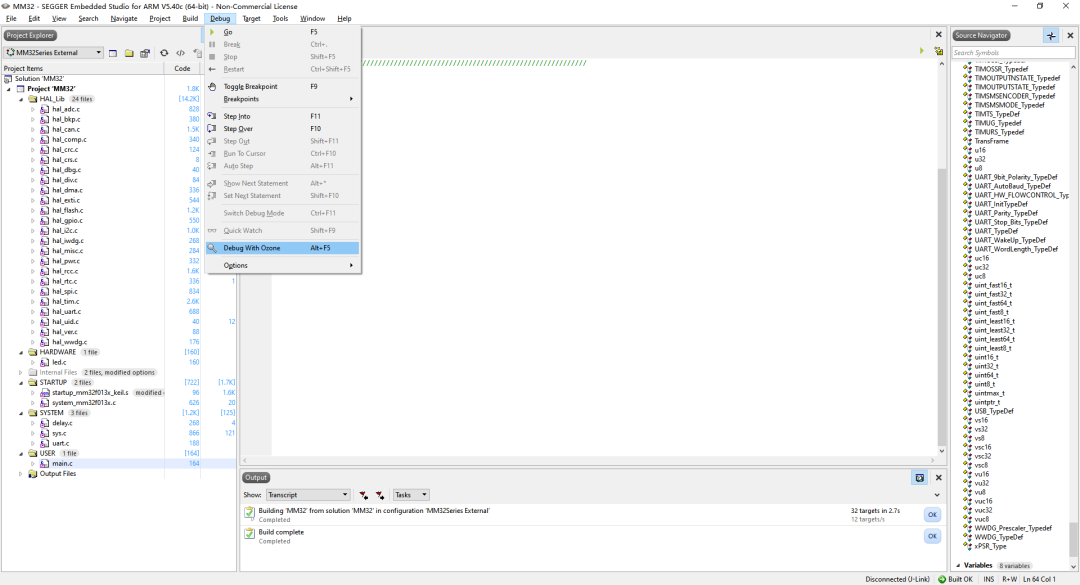Viewport: 1080px width, 585px height.
Task: Open the Build menu
Action: tap(190, 19)
